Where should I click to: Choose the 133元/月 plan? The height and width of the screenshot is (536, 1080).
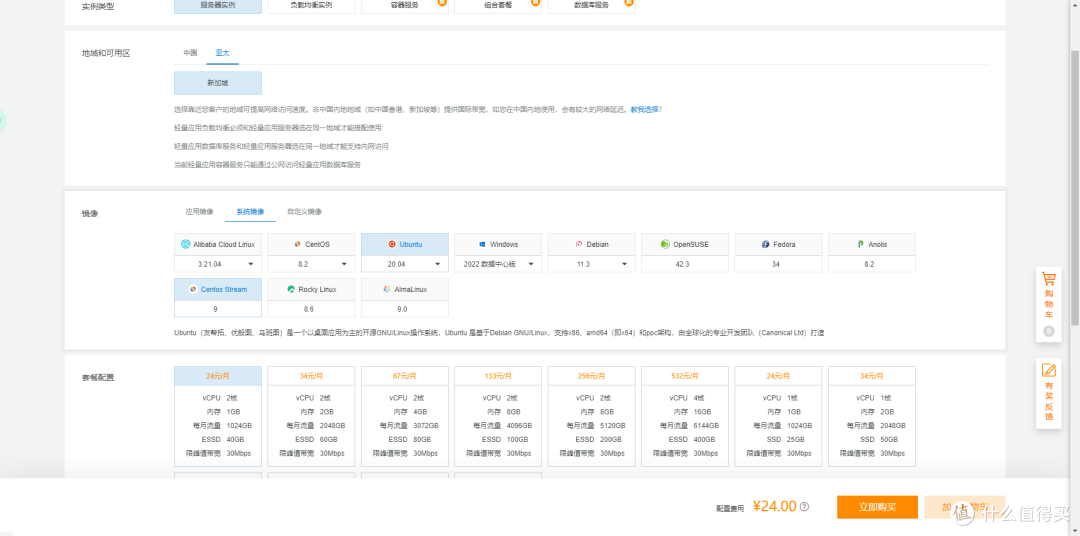(x=498, y=416)
